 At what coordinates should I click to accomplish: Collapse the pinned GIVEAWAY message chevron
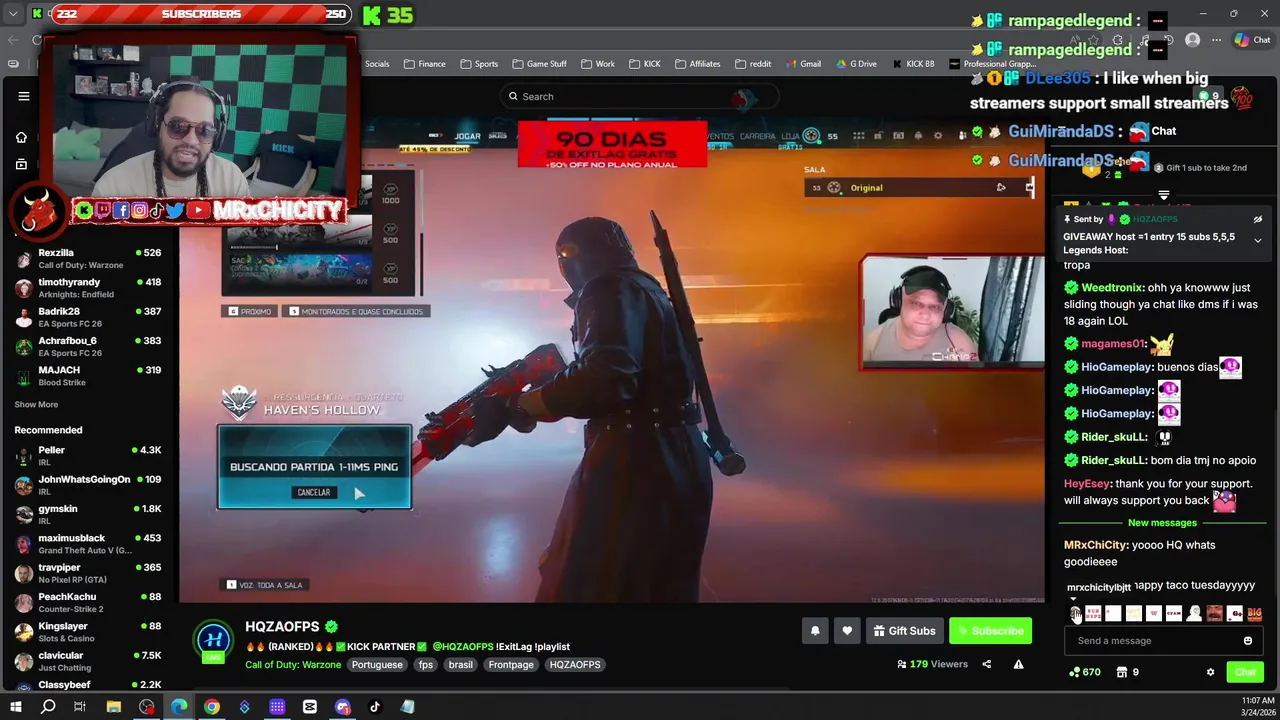[x=1258, y=240]
